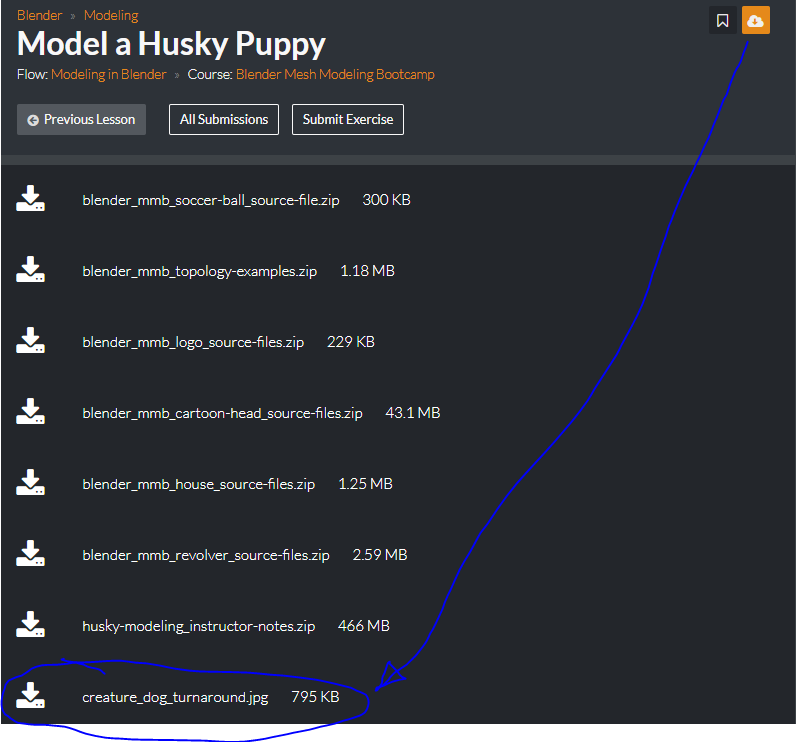Viewport: 796px width, 742px height.
Task: Download icon beside topology-examples zip
Action: click(x=30, y=269)
